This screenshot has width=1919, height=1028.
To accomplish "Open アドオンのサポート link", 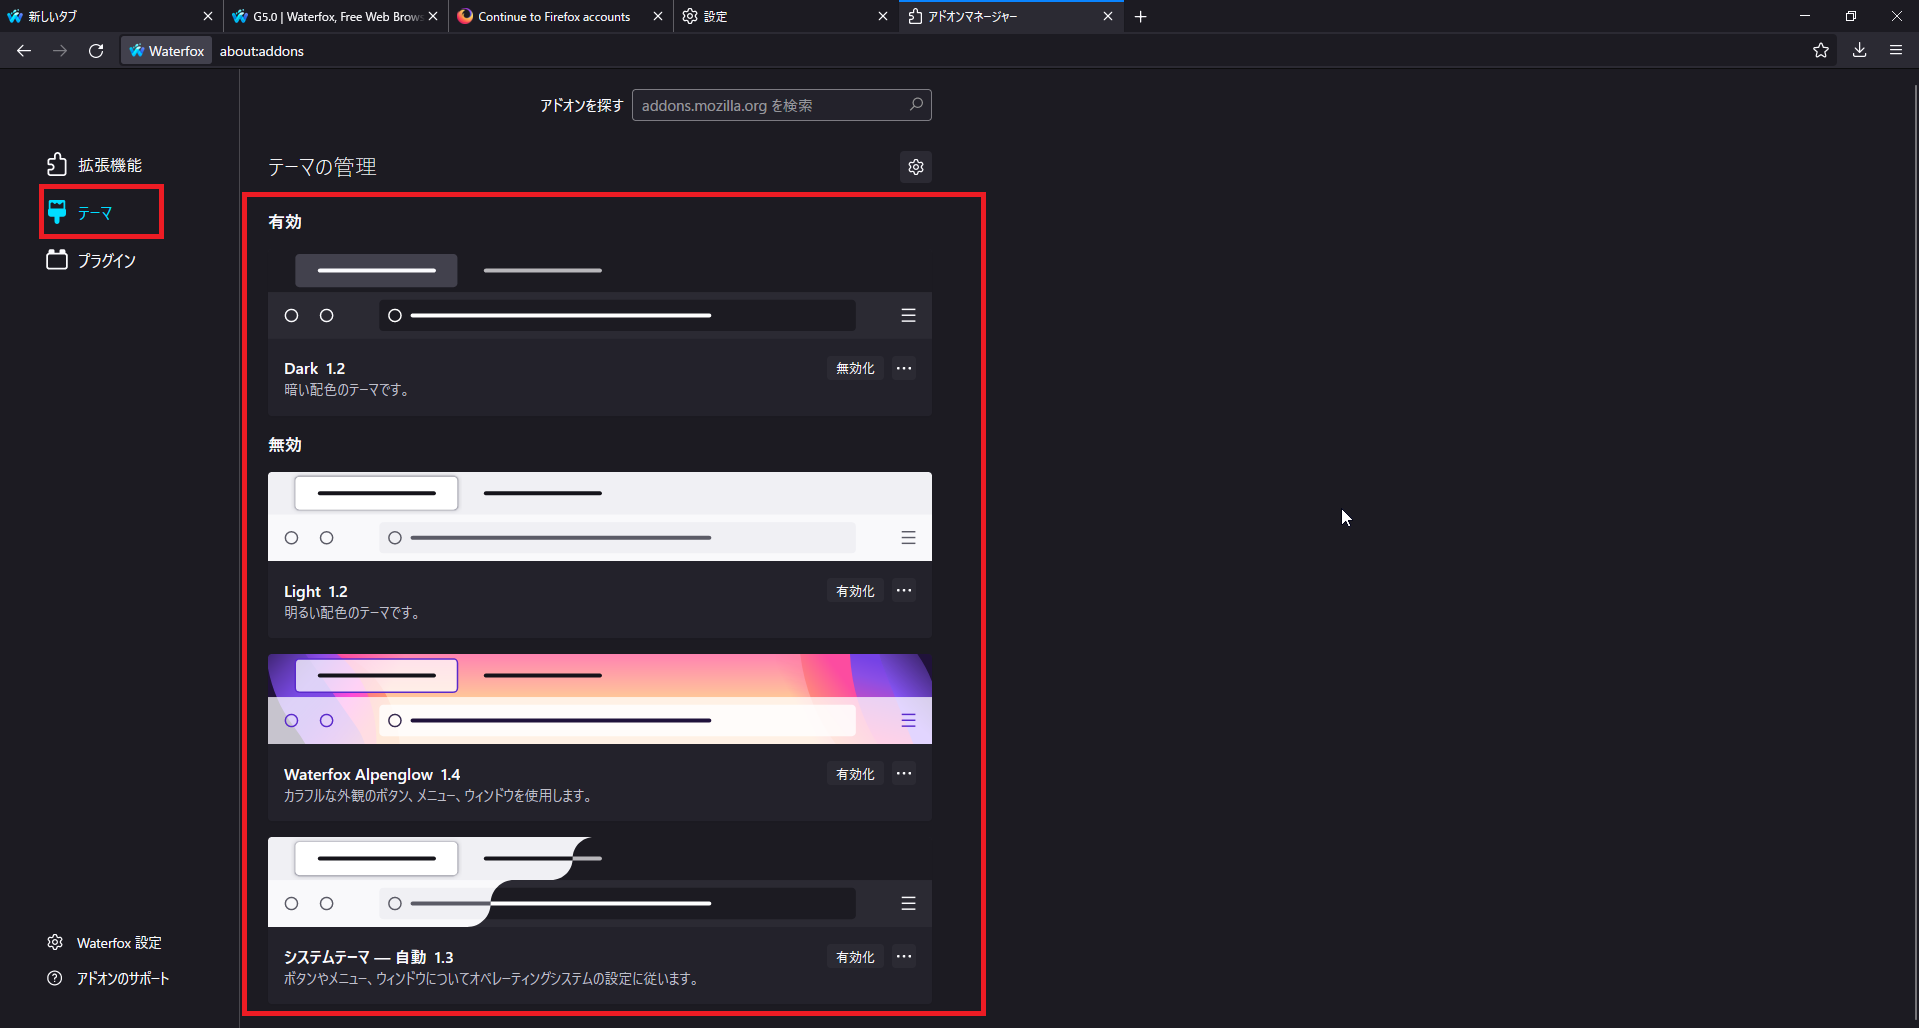I will (109, 979).
